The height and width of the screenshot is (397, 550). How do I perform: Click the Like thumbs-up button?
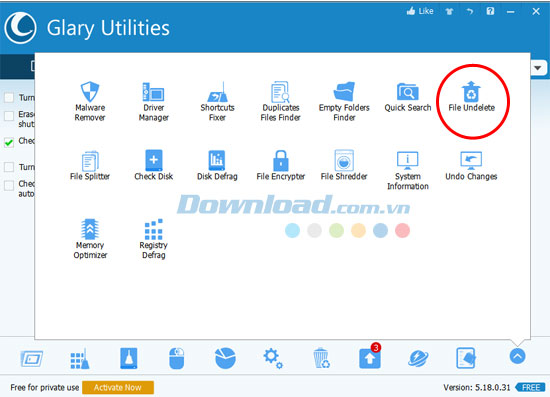coord(420,11)
